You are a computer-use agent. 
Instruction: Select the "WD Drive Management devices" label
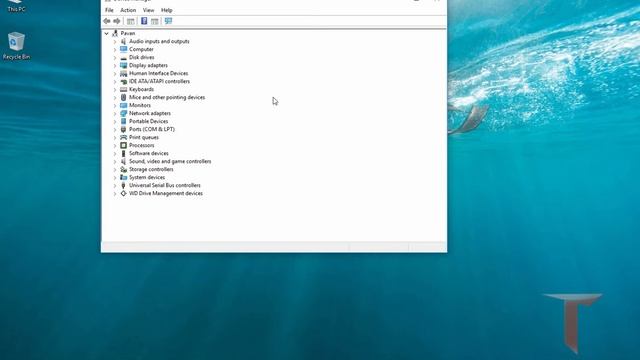click(x=166, y=193)
